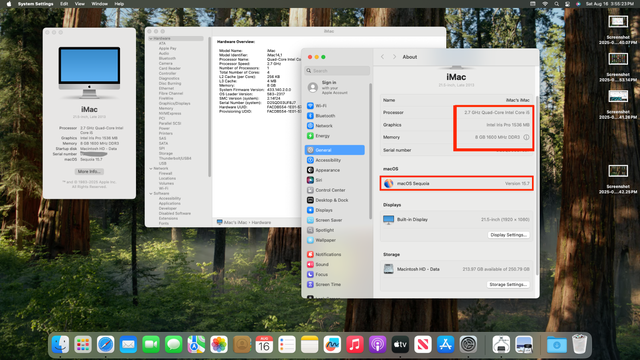This screenshot has width=640, height=360.
Task: Select Firewall under Network in System Information
Action: [x=165, y=173]
